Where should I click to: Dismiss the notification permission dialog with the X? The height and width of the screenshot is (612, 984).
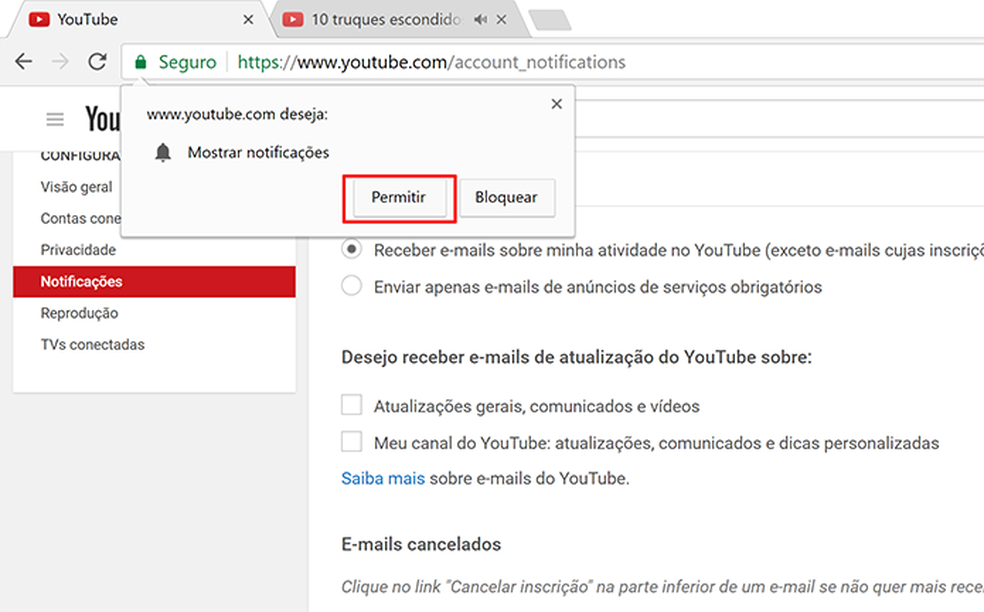(556, 103)
